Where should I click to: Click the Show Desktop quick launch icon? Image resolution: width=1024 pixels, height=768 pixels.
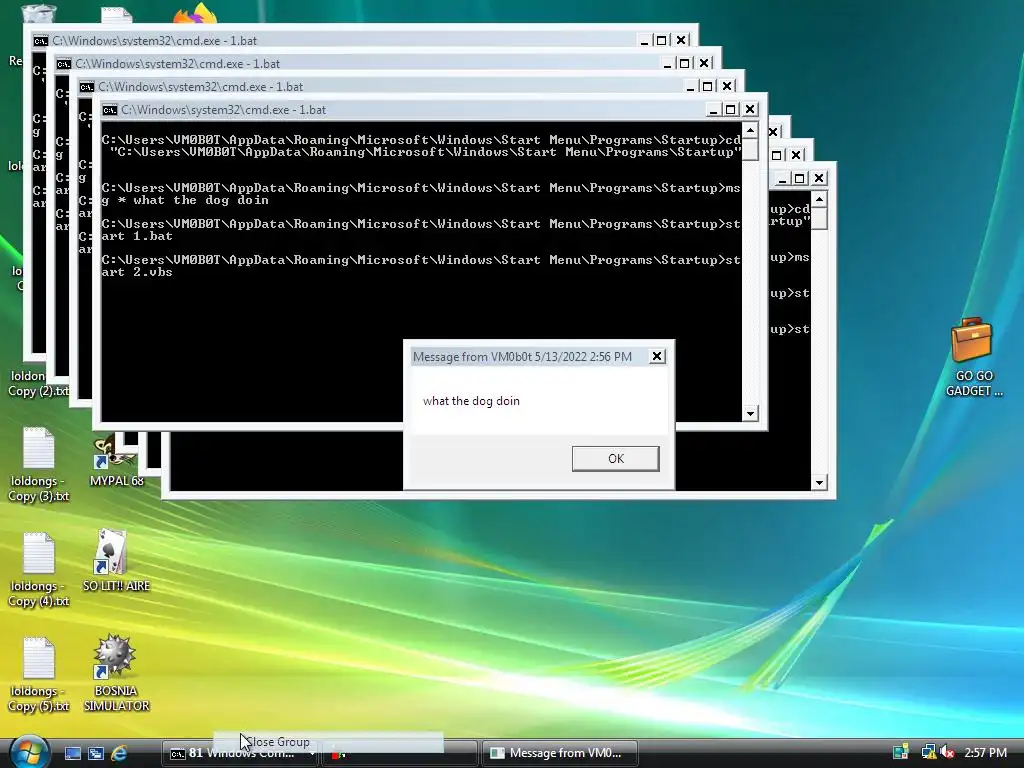[72, 753]
